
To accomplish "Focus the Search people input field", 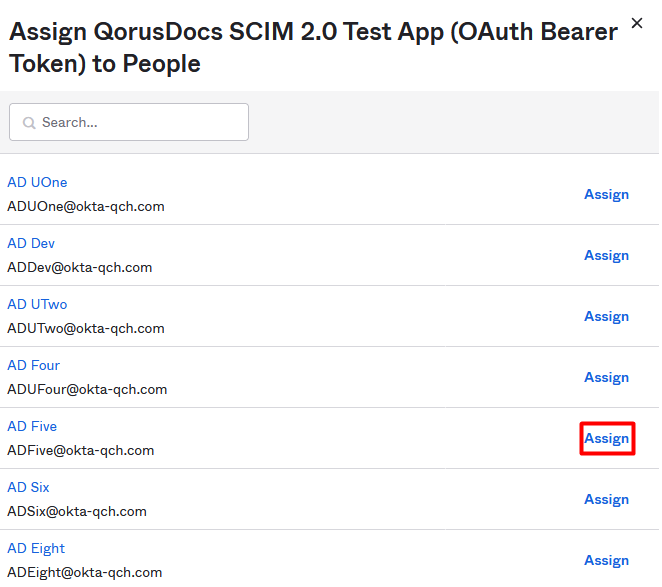I will [129, 122].
